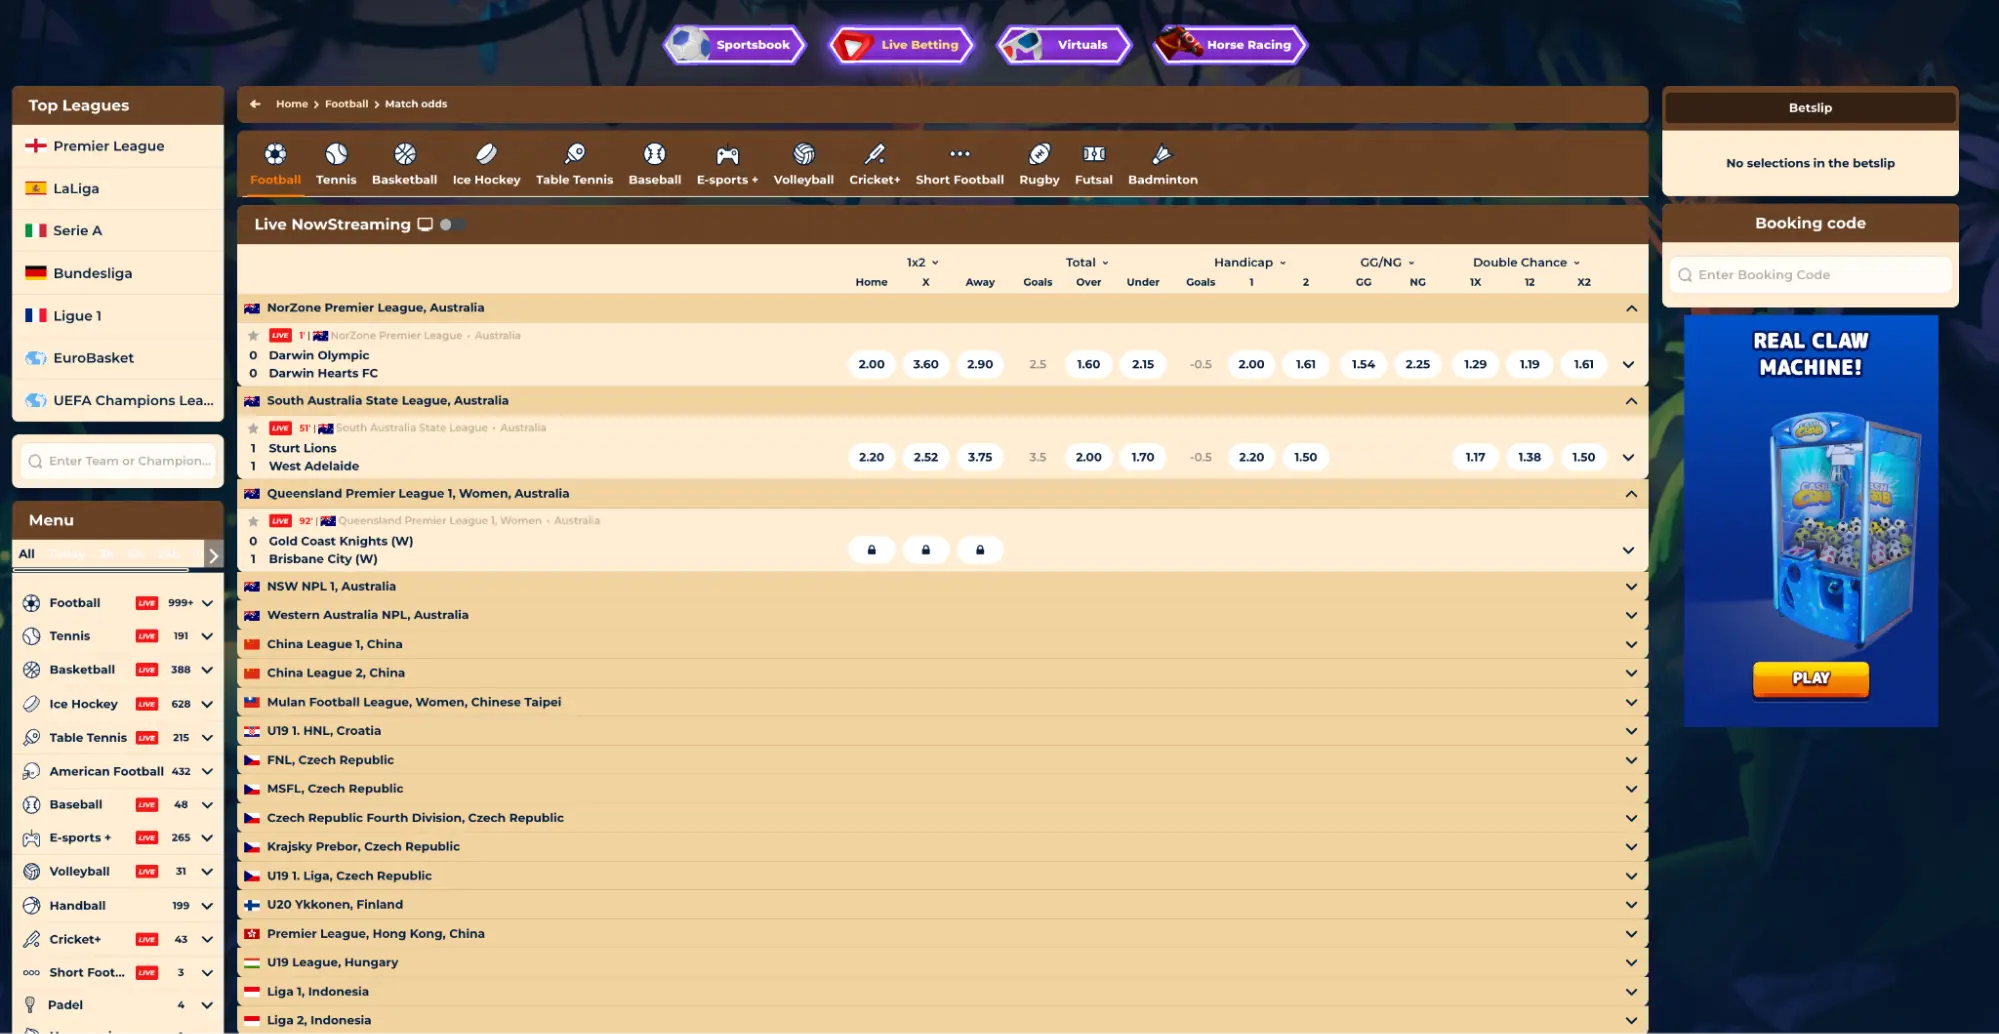Open the Total market dropdown
1999x1034 pixels.
[x=1086, y=262]
